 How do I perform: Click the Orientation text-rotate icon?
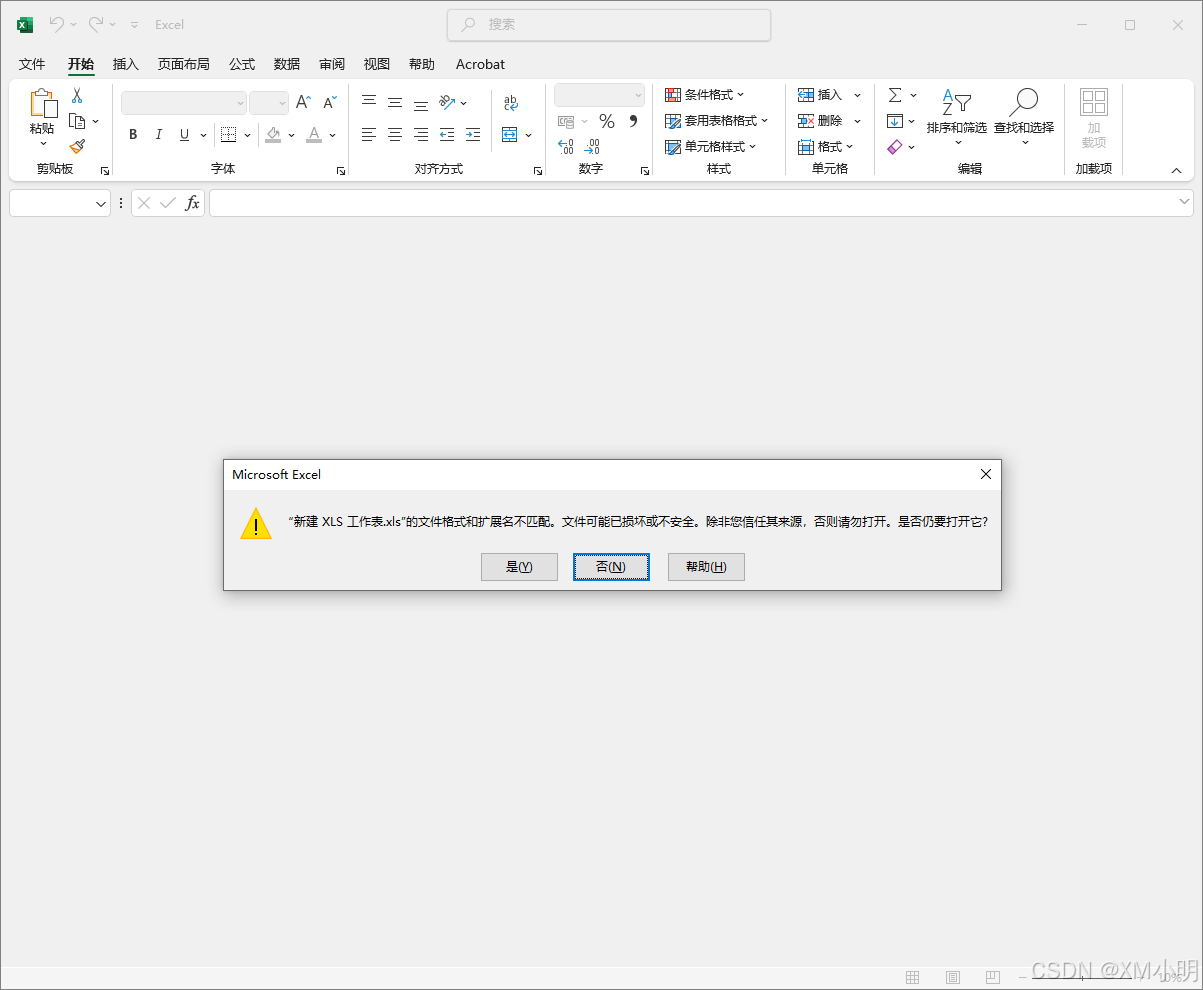(447, 102)
